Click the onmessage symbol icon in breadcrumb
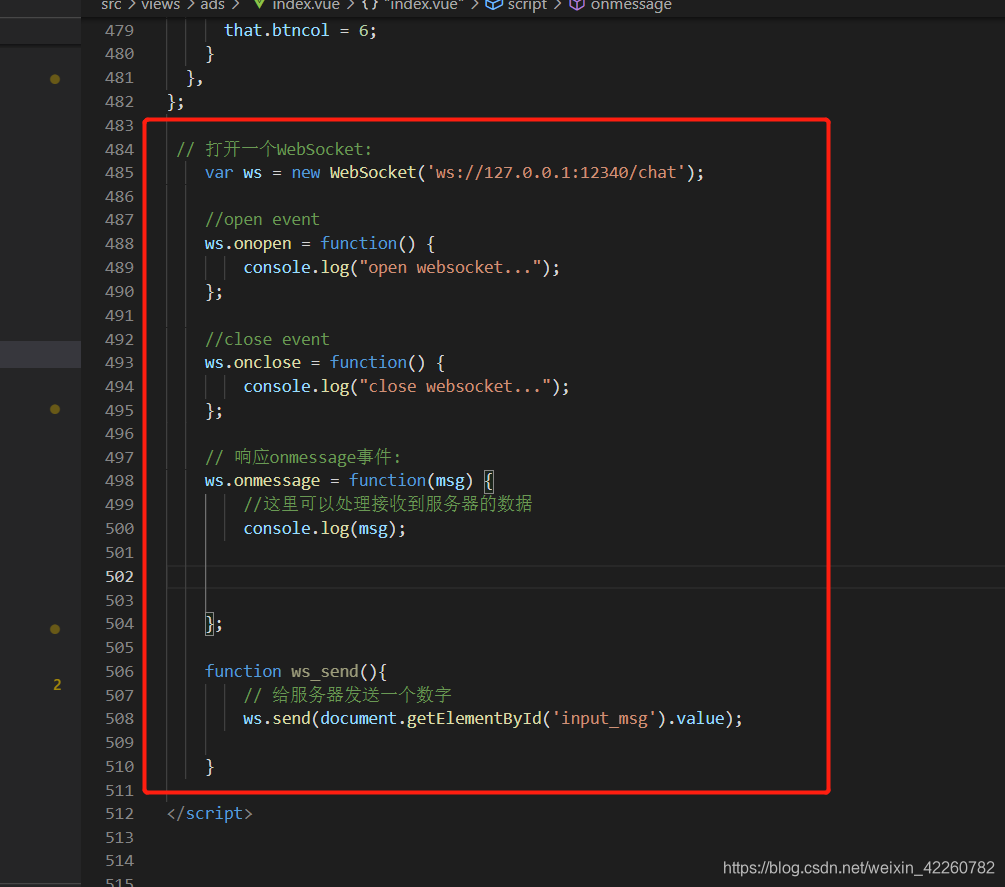Screen dimensions: 1005x887 pyautogui.click(x=577, y=5)
